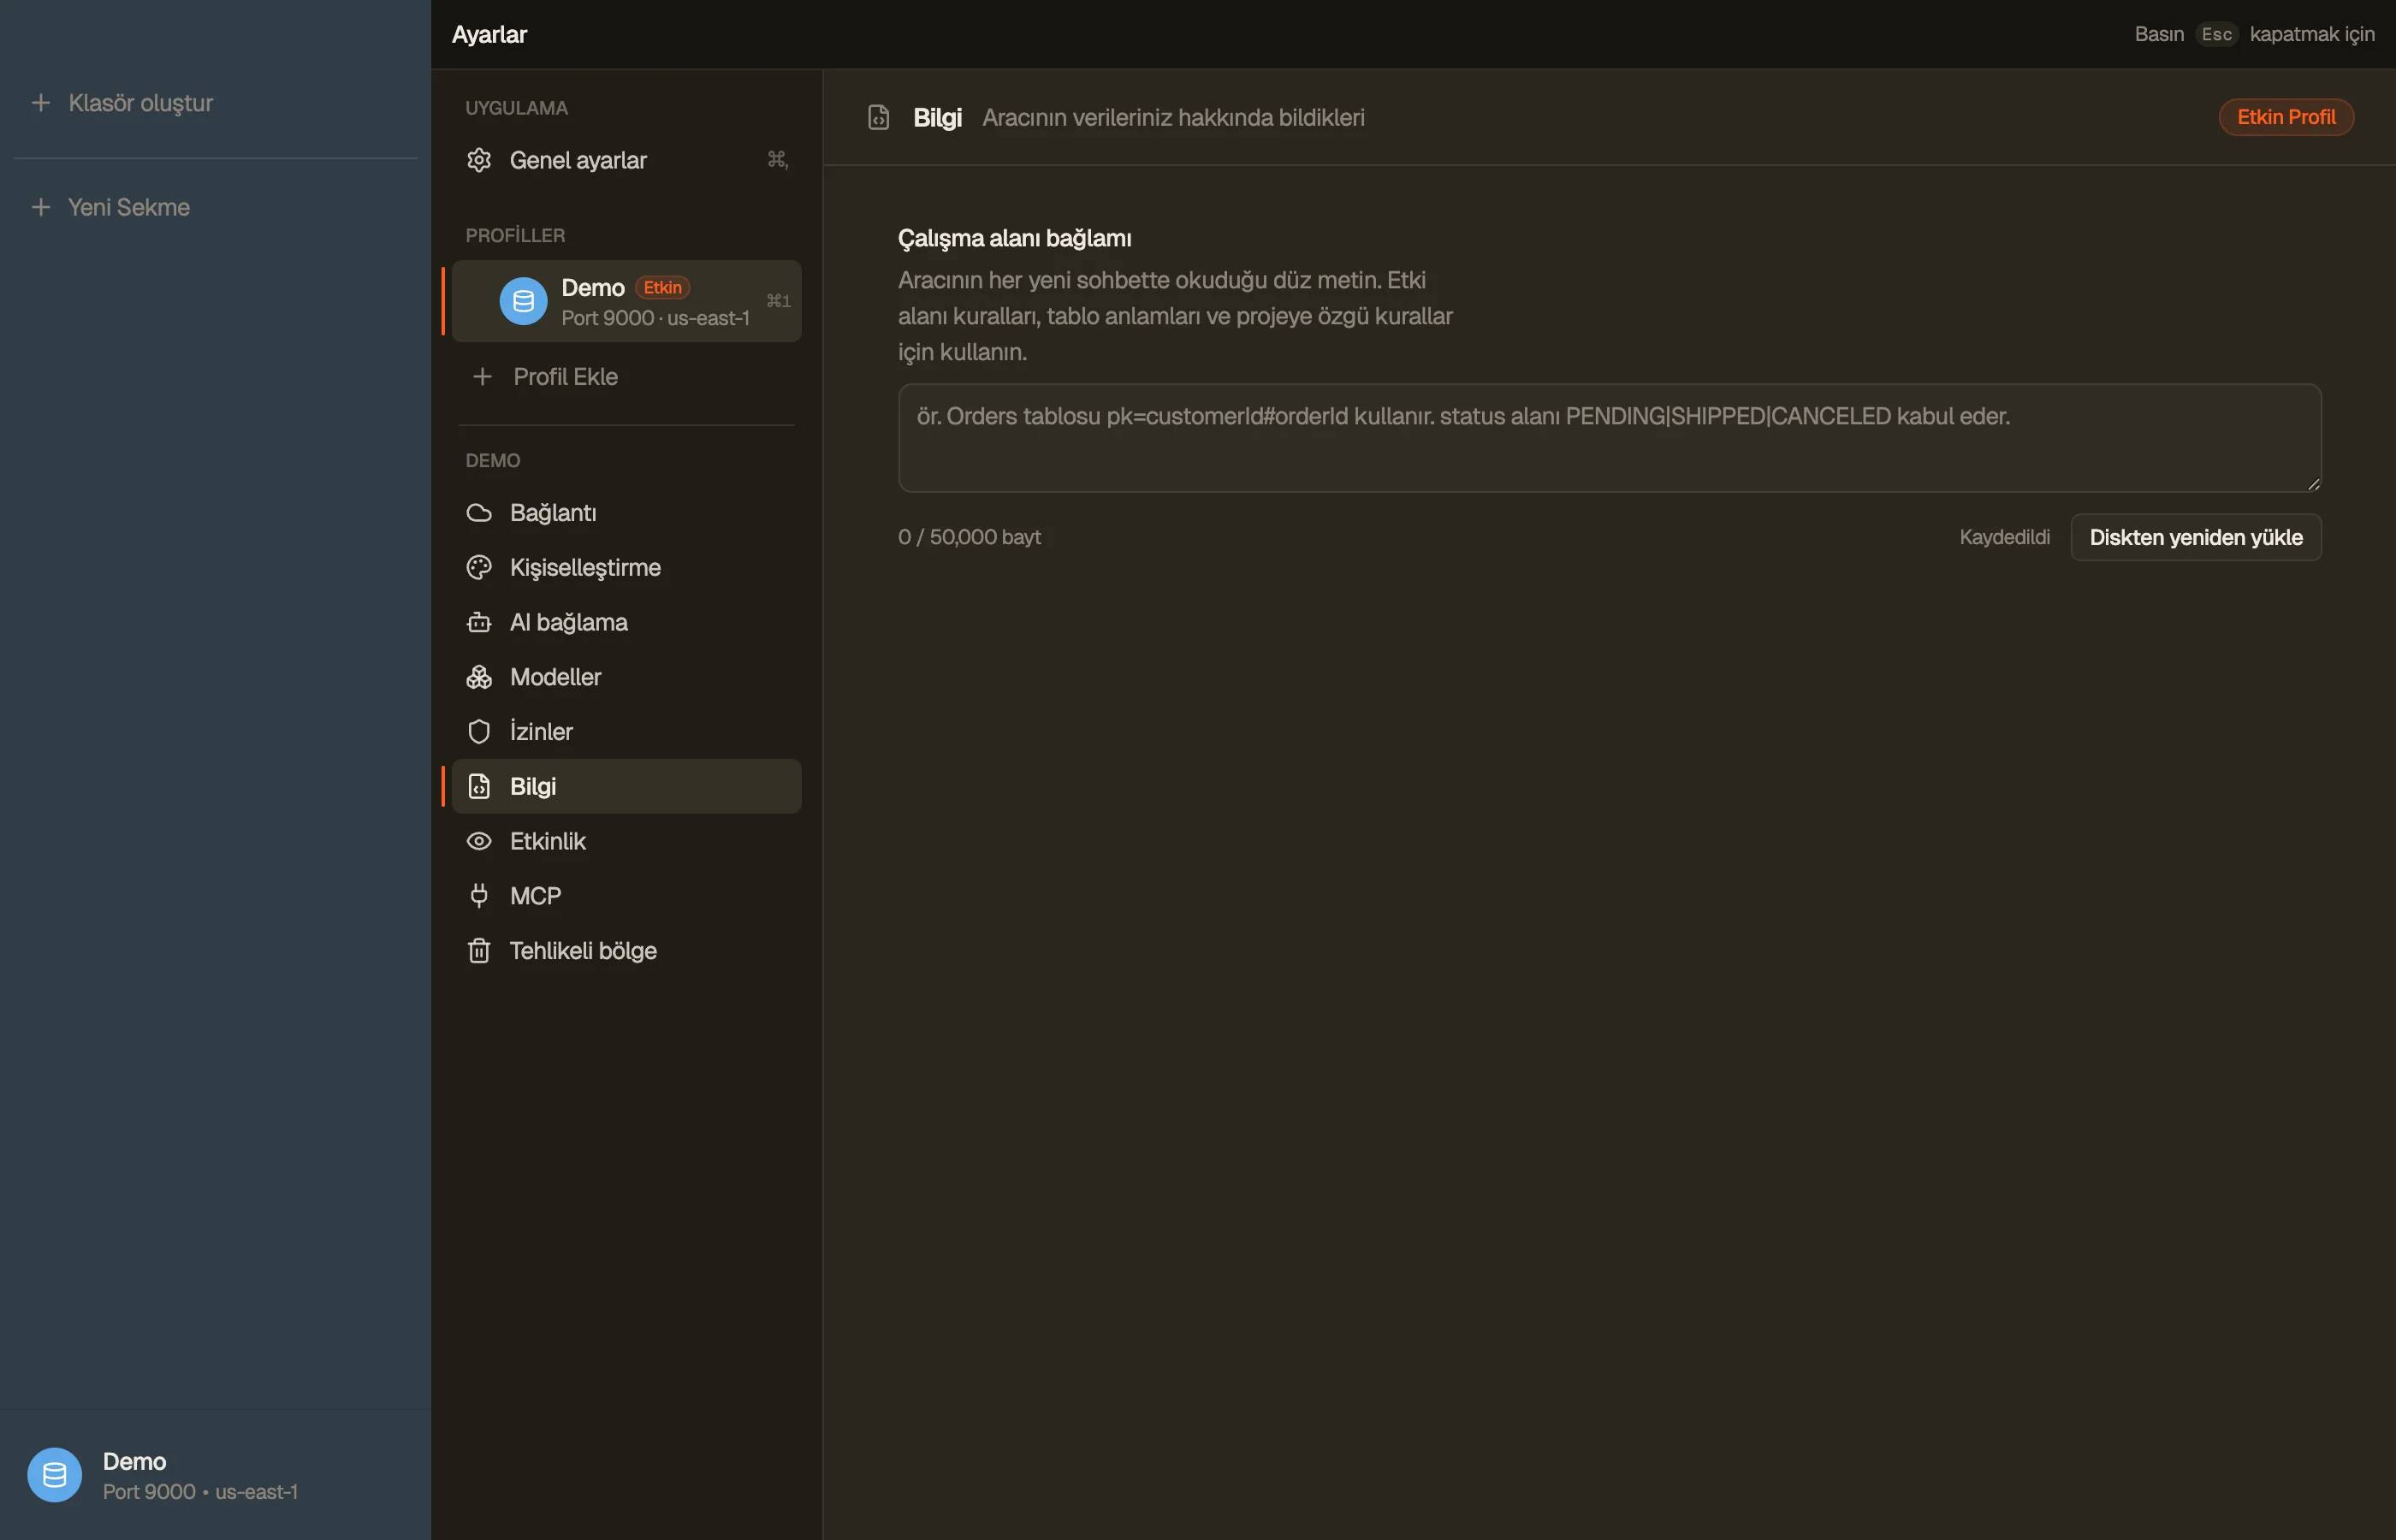Screen dimensions: 2396x1540
Task: Click the Demo avatar at bottom-left sidebar
Action: 54,1475
